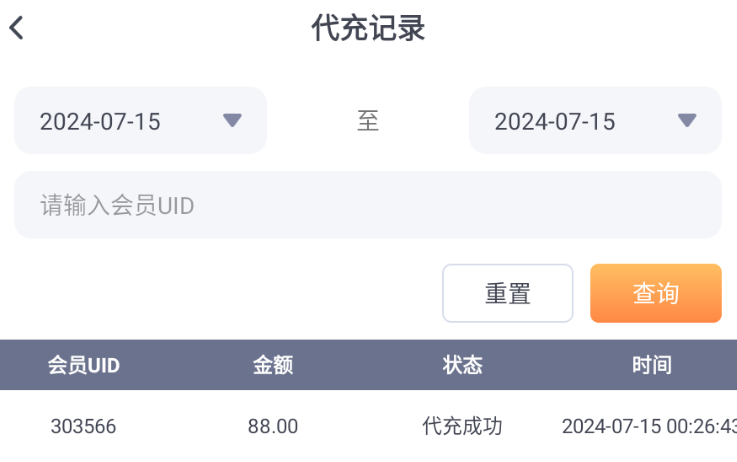Tap the orange 查询 query button

coord(655,293)
